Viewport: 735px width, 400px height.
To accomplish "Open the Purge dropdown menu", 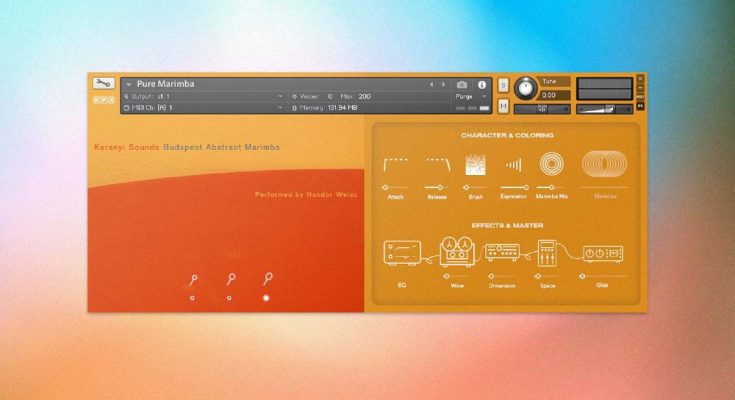I will 470,96.
